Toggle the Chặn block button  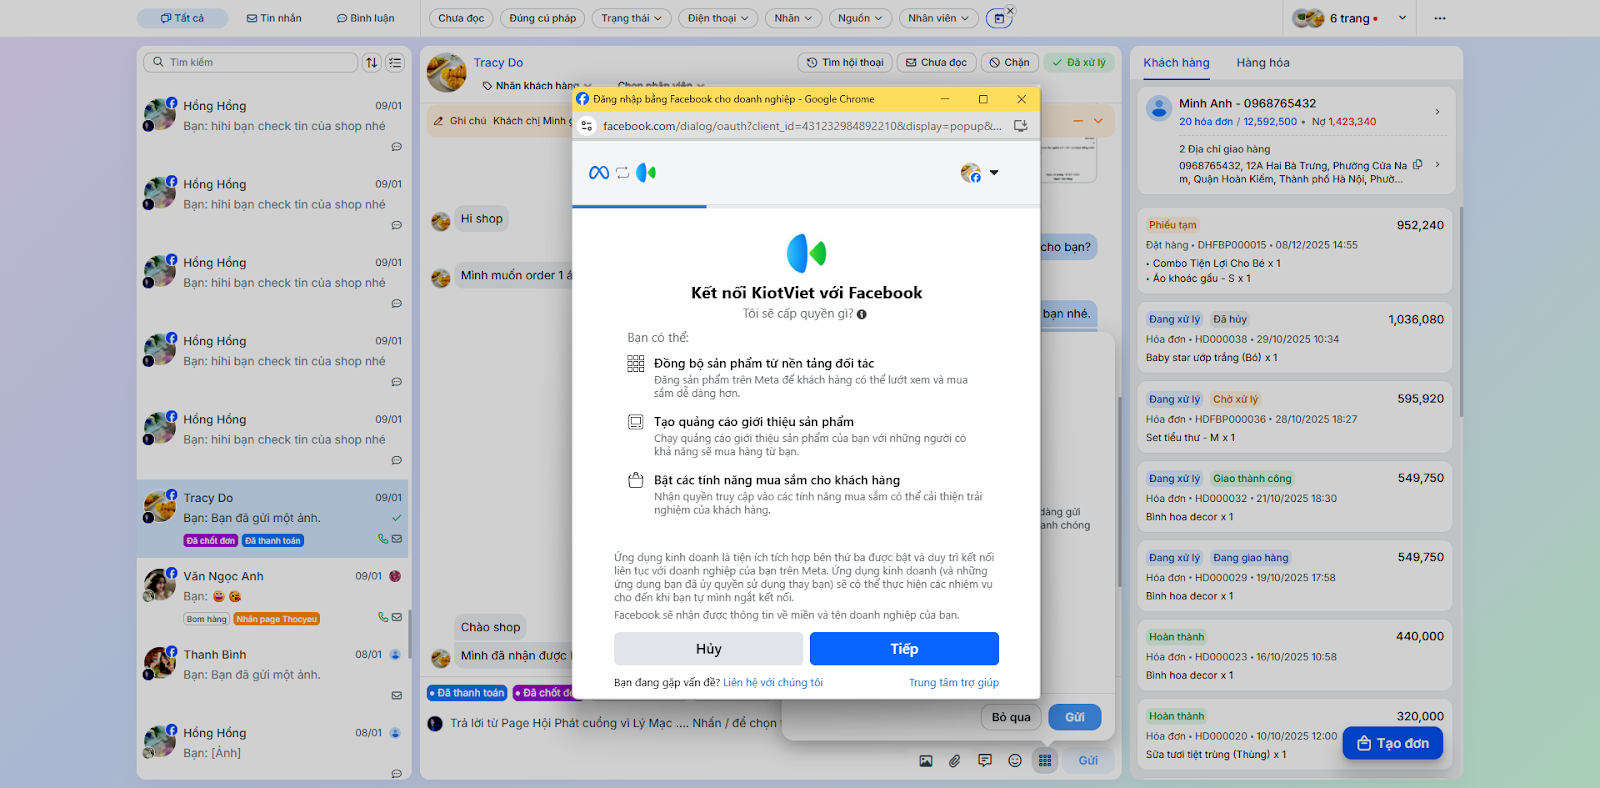coord(1010,62)
